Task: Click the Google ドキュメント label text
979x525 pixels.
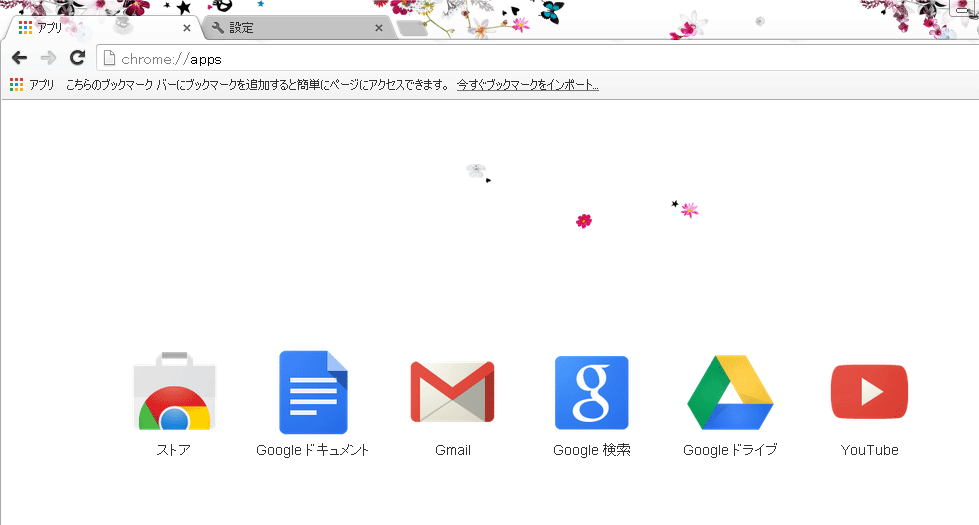Action: [313, 450]
